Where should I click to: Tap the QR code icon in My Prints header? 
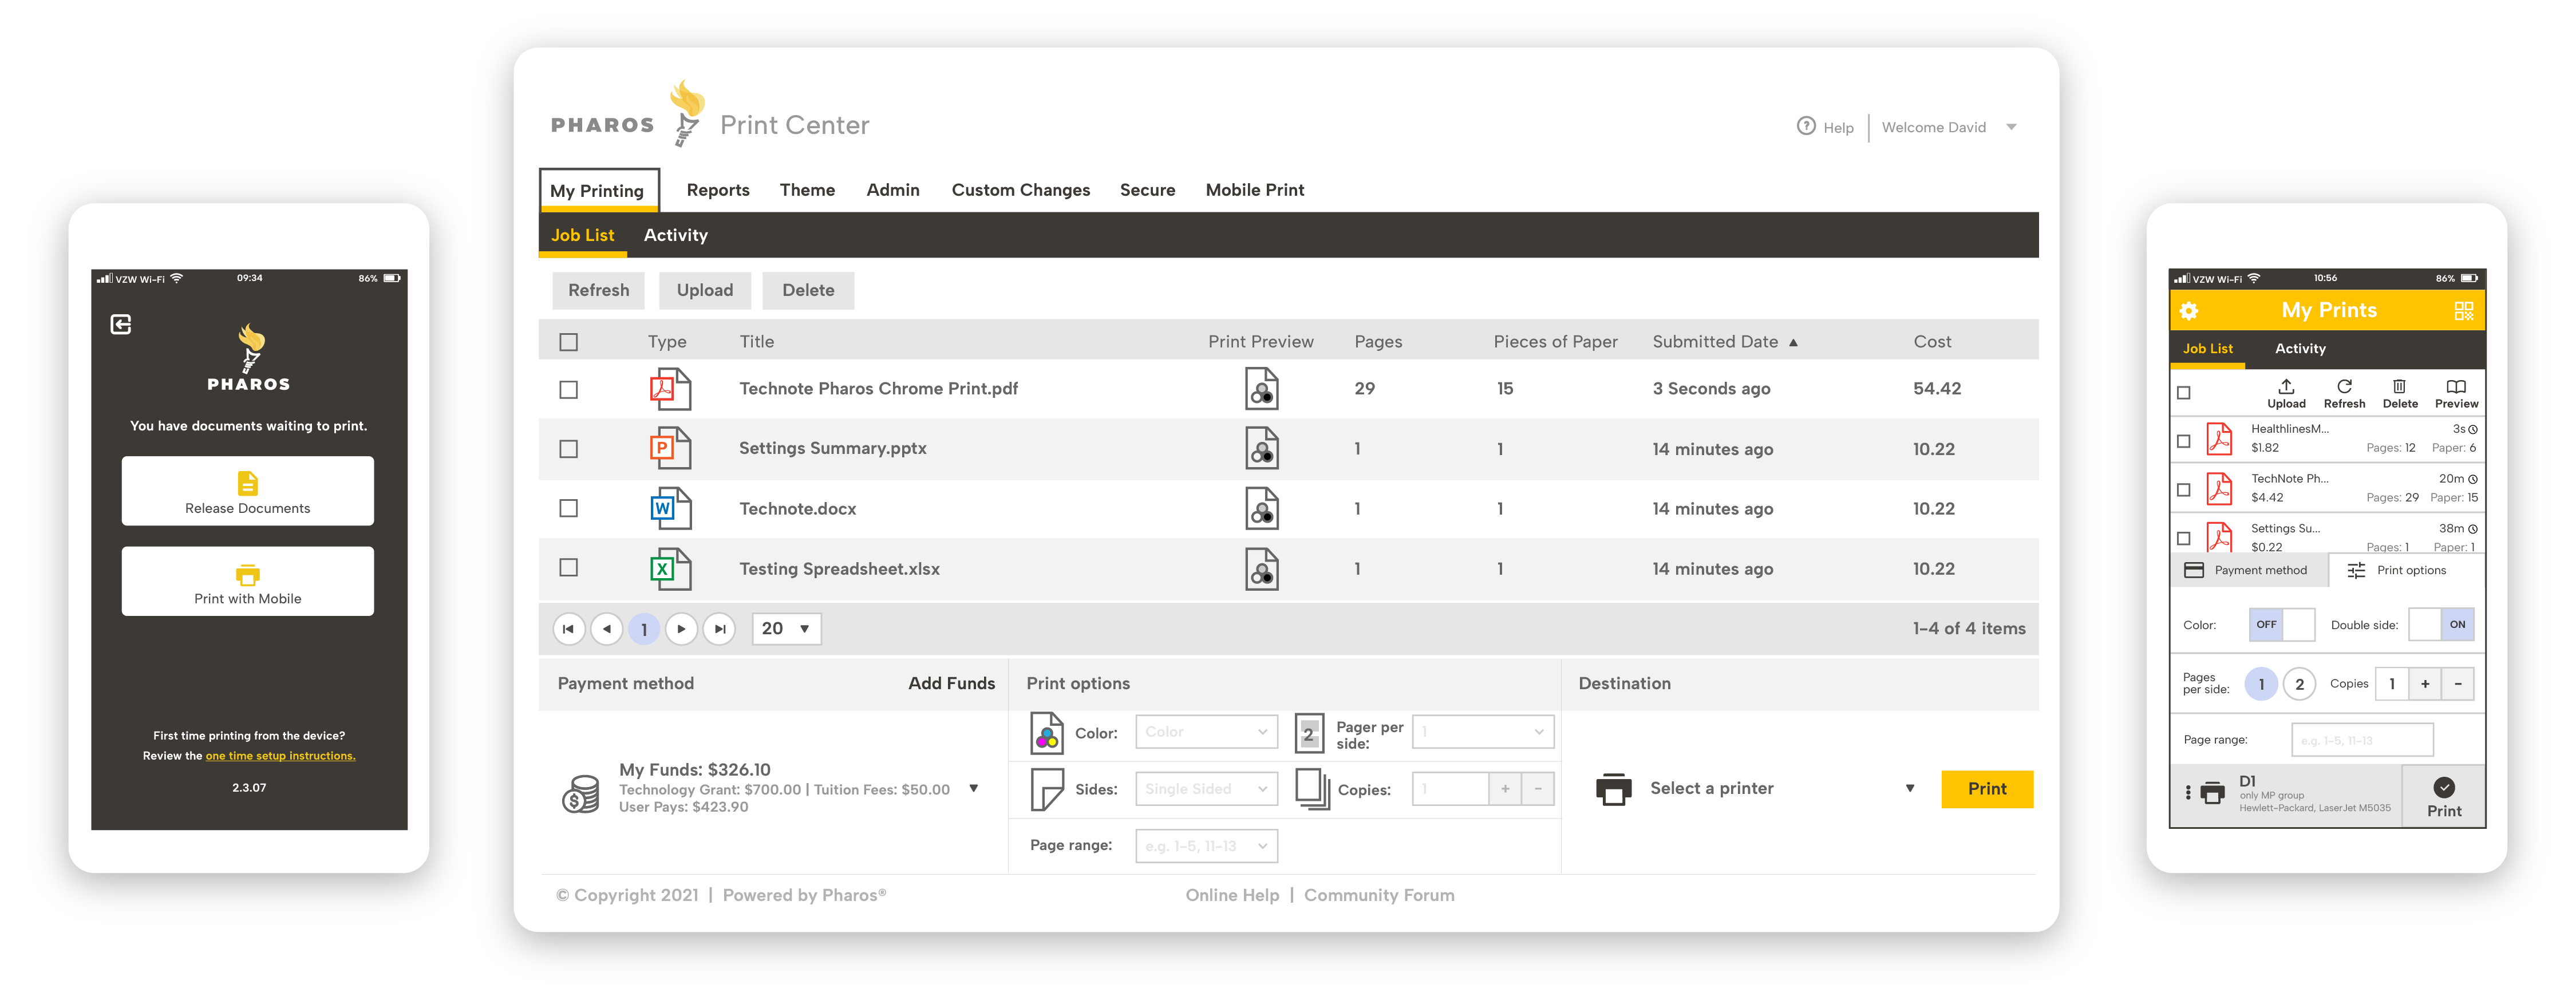(2463, 311)
